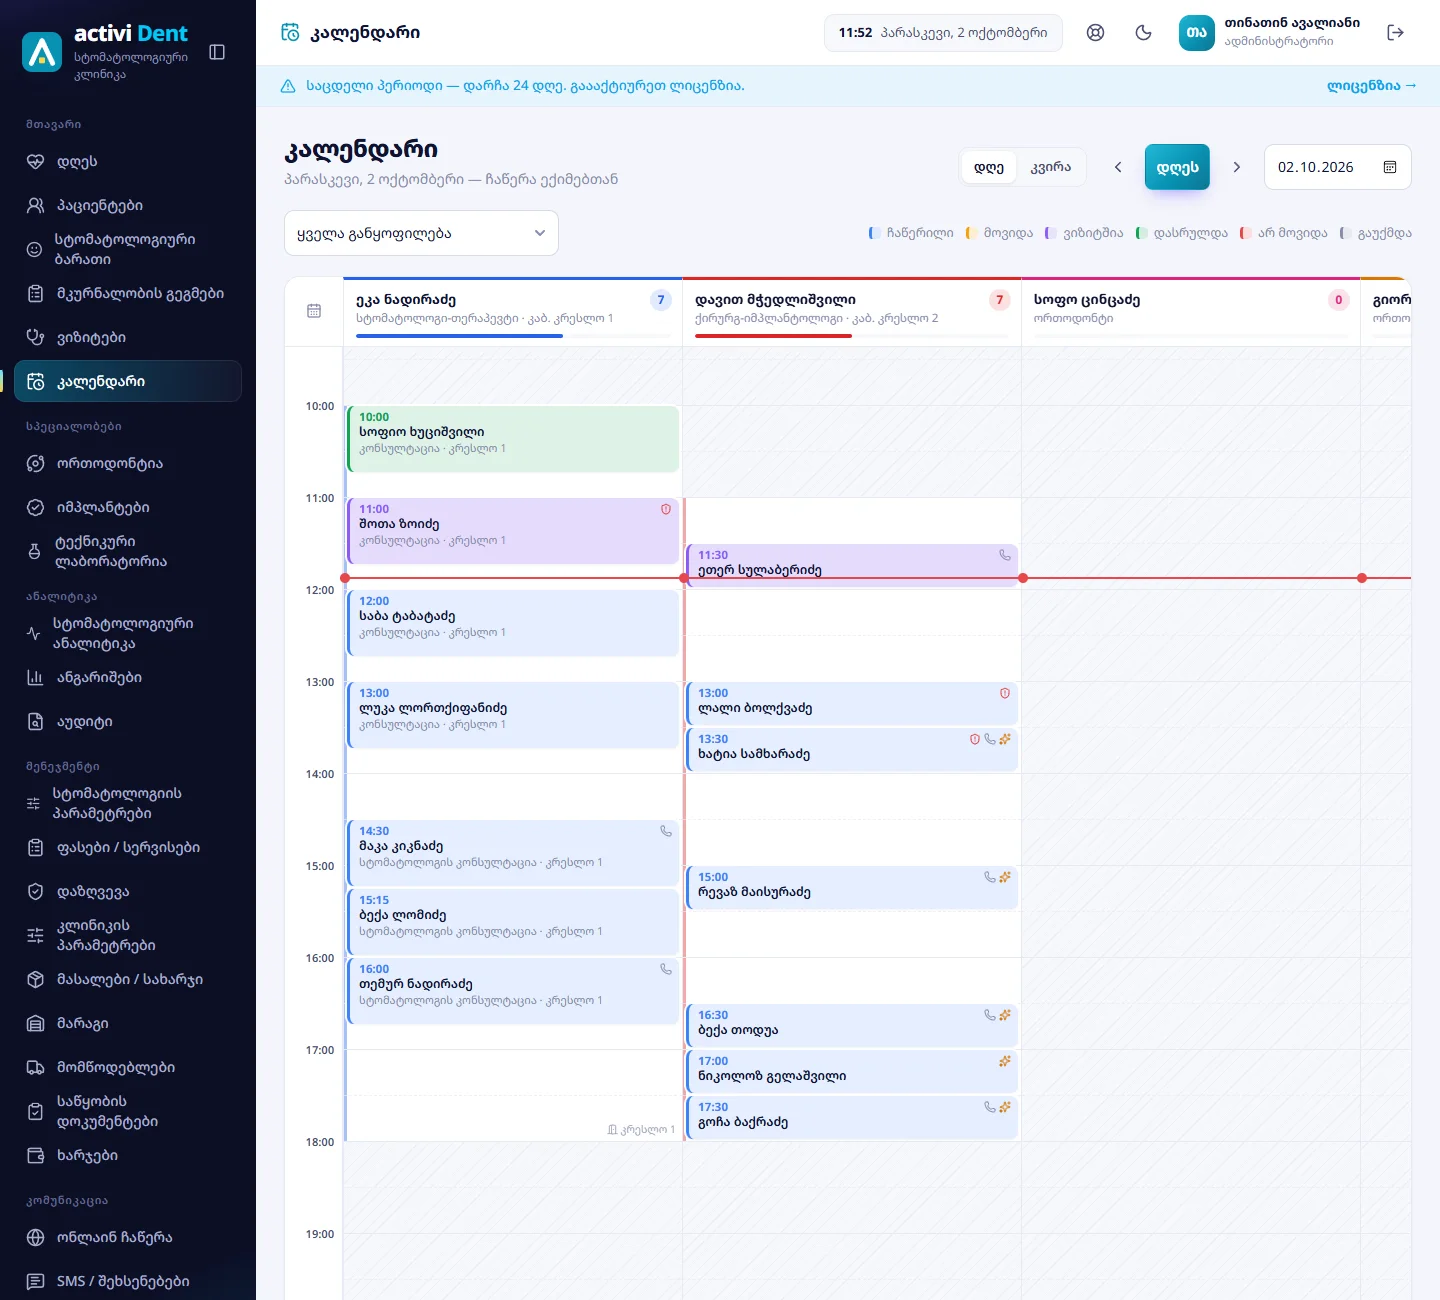Screen dimensions: 1440x1300
Task: Open სტომატოლოგიური ბარათი from the sidebar
Action: coord(128,250)
